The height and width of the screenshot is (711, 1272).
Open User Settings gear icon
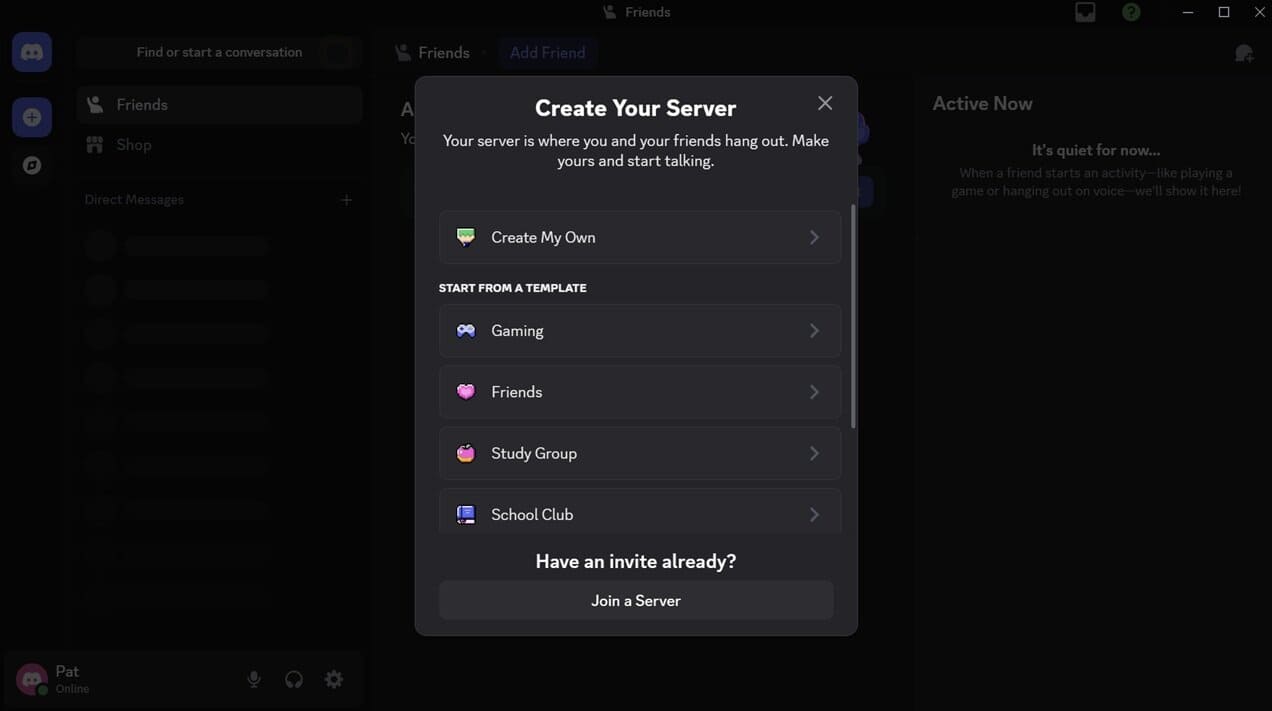[334, 679]
